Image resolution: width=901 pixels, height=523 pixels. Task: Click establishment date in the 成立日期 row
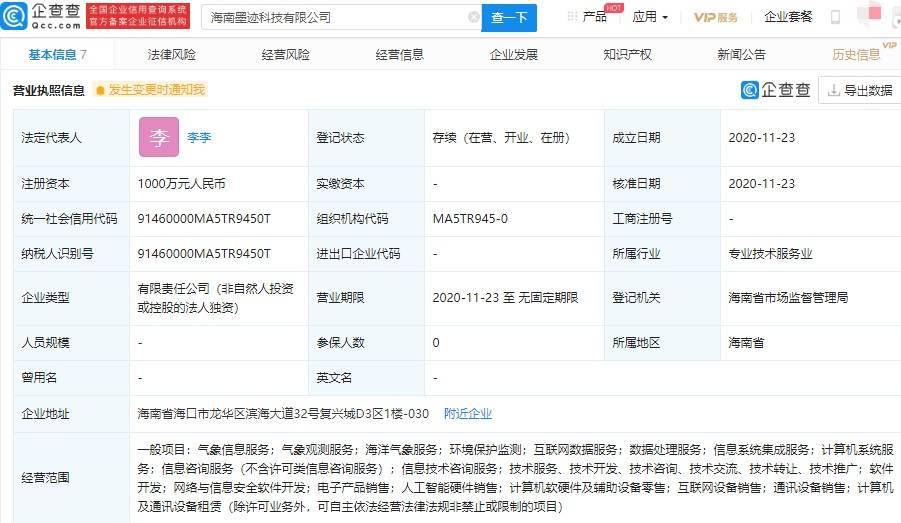[x=761, y=137]
